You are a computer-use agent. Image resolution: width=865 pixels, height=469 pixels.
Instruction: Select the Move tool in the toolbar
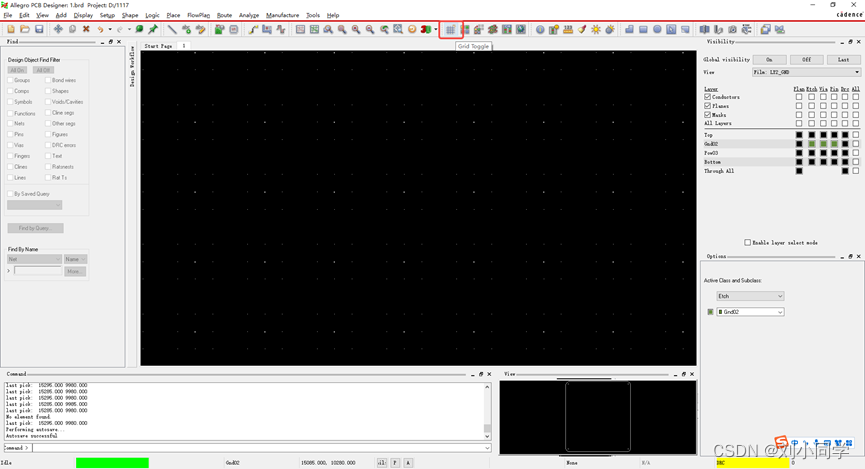58,30
